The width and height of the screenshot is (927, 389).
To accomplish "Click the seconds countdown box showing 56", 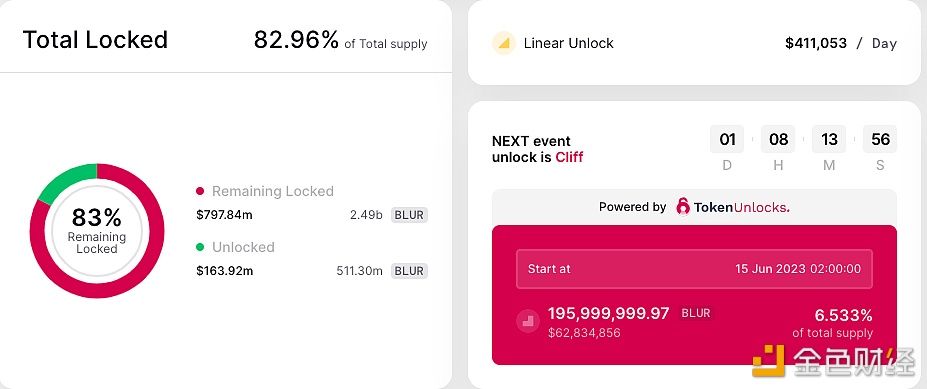I will click(880, 140).
